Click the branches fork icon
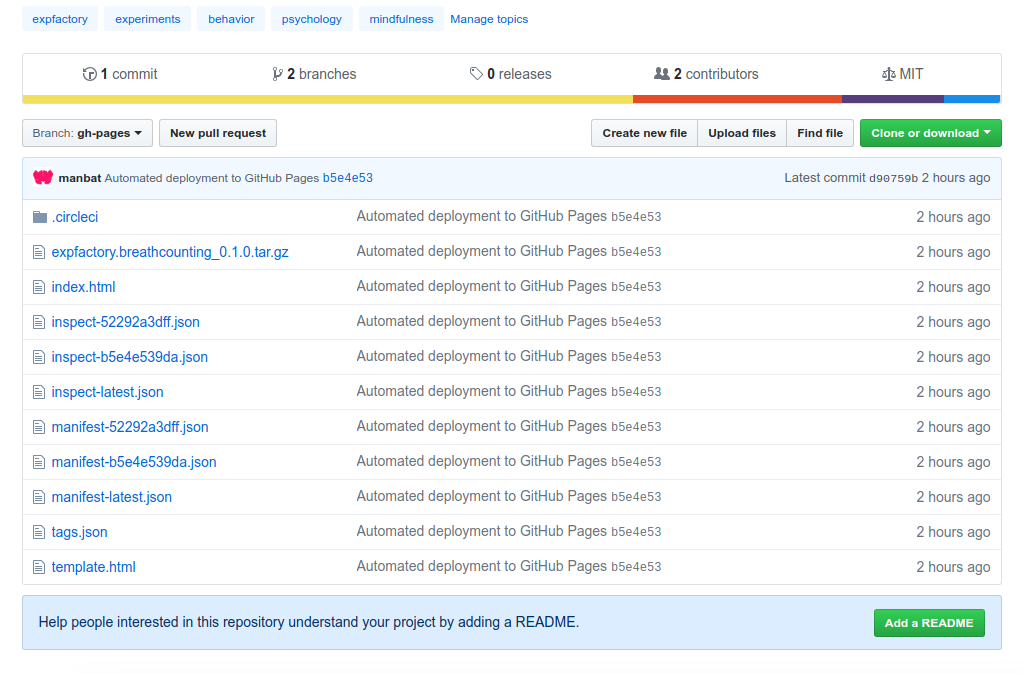 click(277, 74)
